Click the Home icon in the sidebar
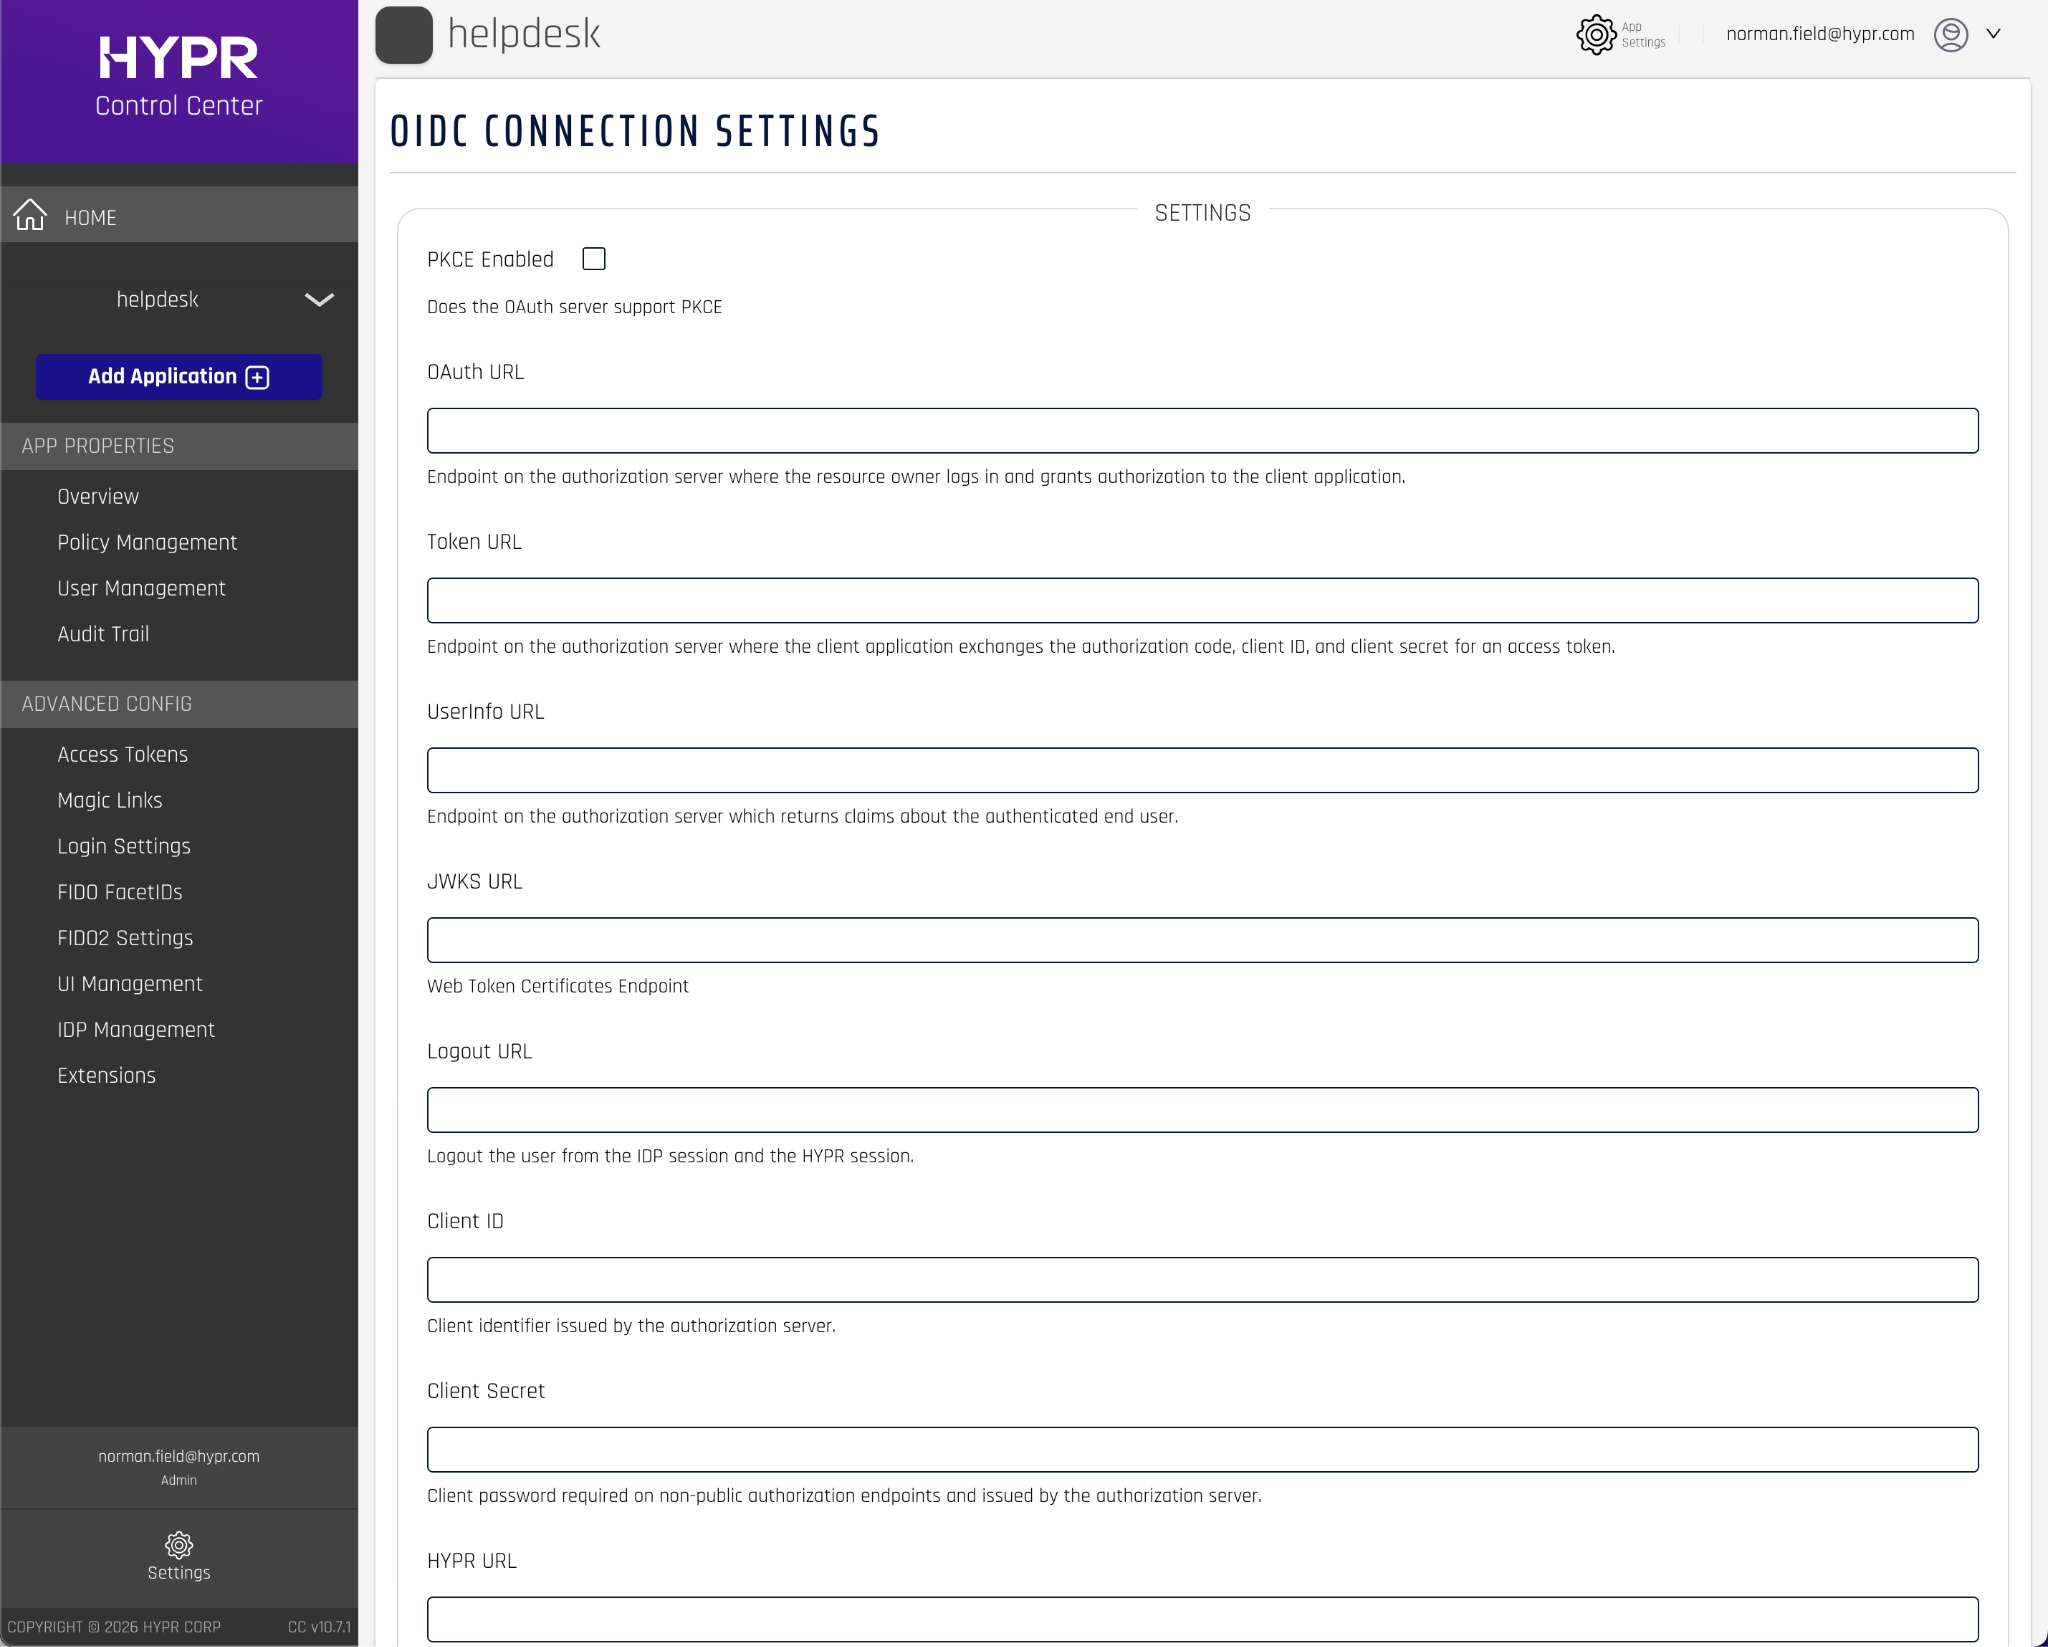The width and height of the screenshot is (2048, 1647). (30, 215)
